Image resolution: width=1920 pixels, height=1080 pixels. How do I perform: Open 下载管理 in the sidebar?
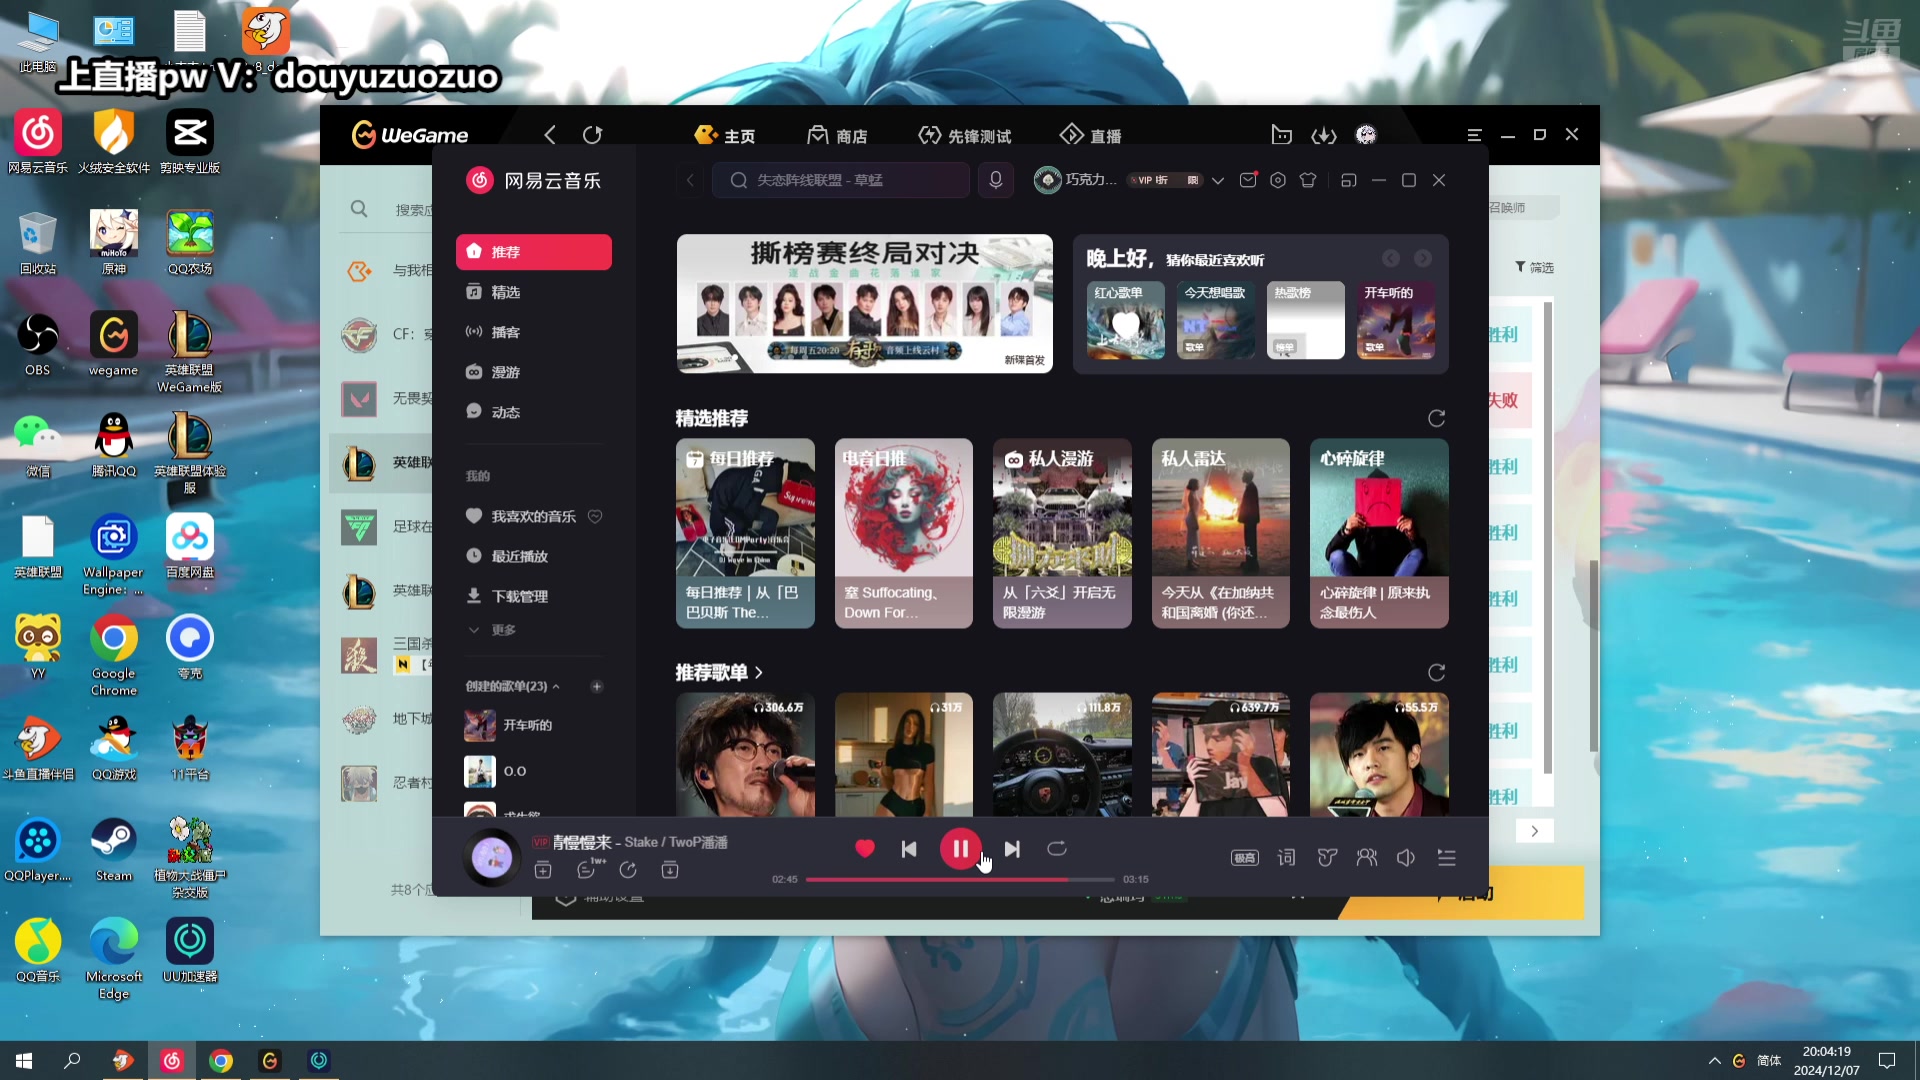click(x=534, y=596)
